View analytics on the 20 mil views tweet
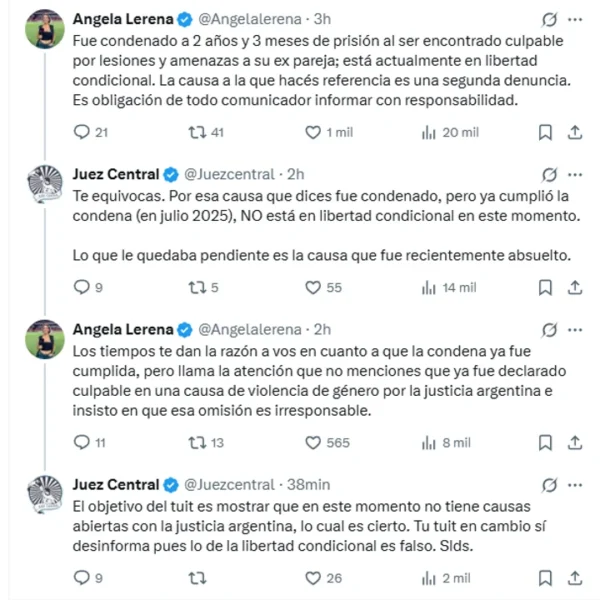600x600 pixels. pos(429,132)
